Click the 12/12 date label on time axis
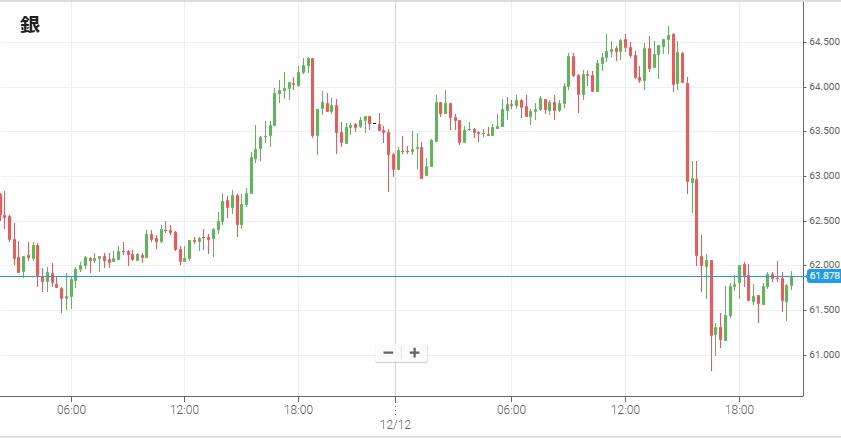 click(x=396, y=425)
